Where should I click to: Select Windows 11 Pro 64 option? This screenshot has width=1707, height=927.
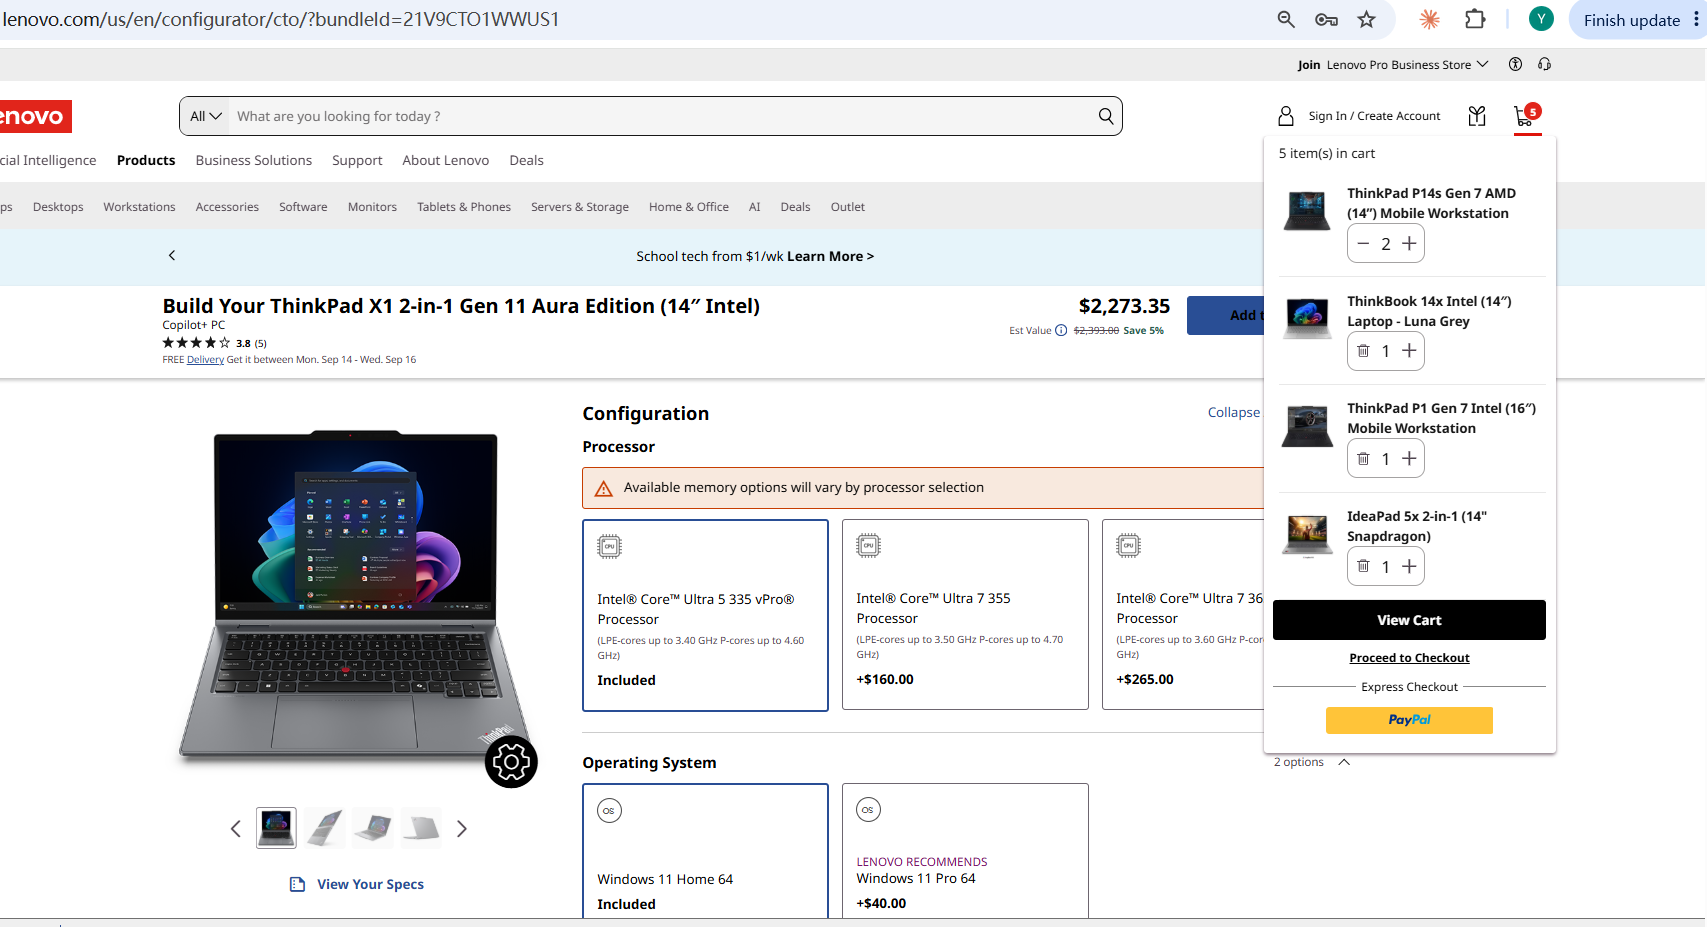965,850
